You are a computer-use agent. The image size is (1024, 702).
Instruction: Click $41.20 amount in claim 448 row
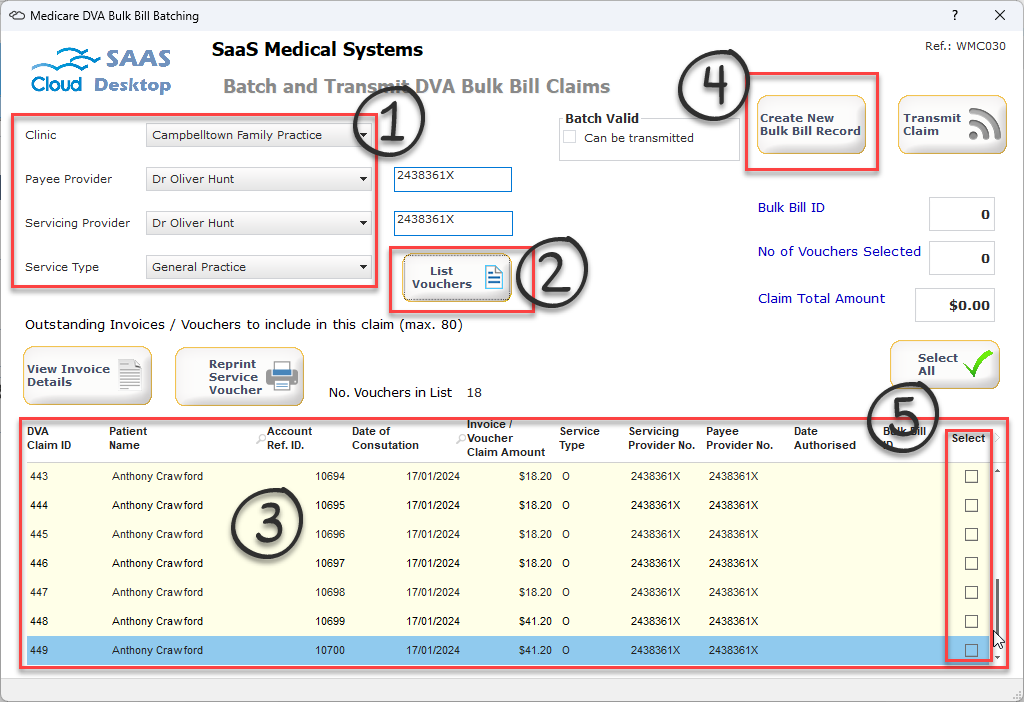(536, 621)
